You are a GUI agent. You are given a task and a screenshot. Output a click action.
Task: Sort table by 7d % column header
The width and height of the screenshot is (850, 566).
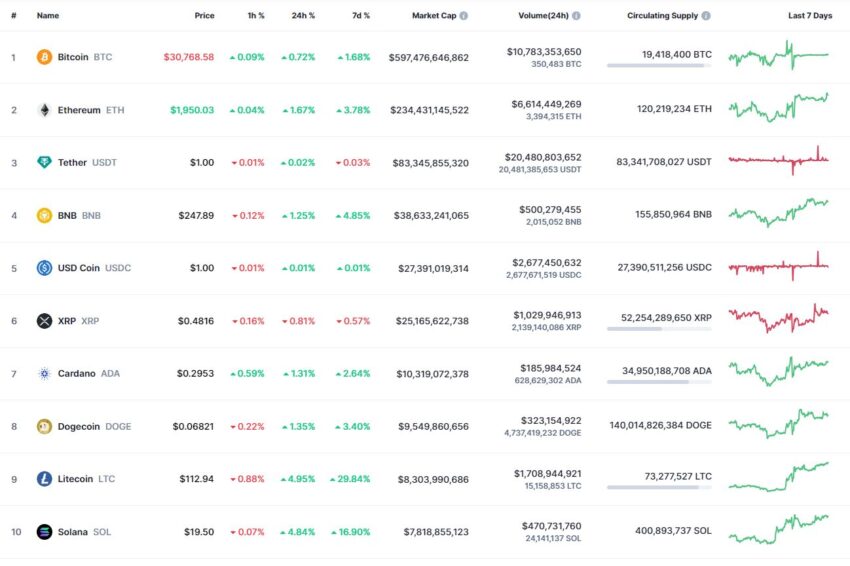361,16
